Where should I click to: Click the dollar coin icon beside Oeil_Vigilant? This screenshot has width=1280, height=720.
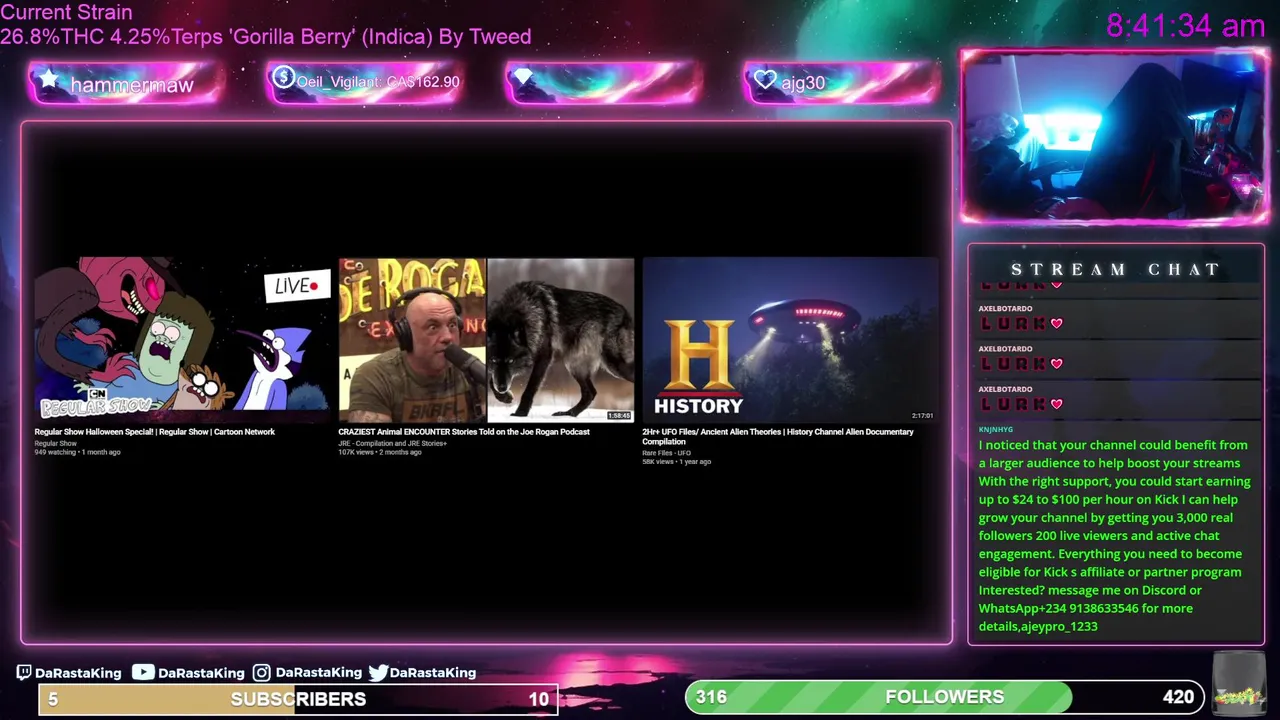(x=283, y=77)
